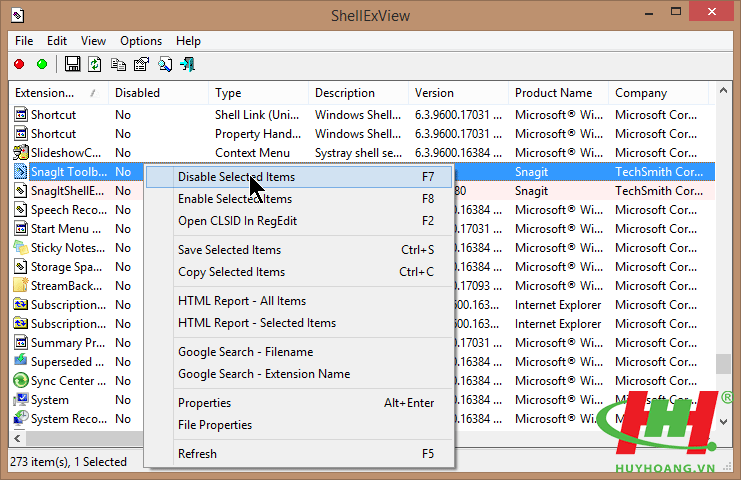Click the icon of the Sticky Notes row
Viewport: 741px width, 480px height.
click(x=20, y=248)
